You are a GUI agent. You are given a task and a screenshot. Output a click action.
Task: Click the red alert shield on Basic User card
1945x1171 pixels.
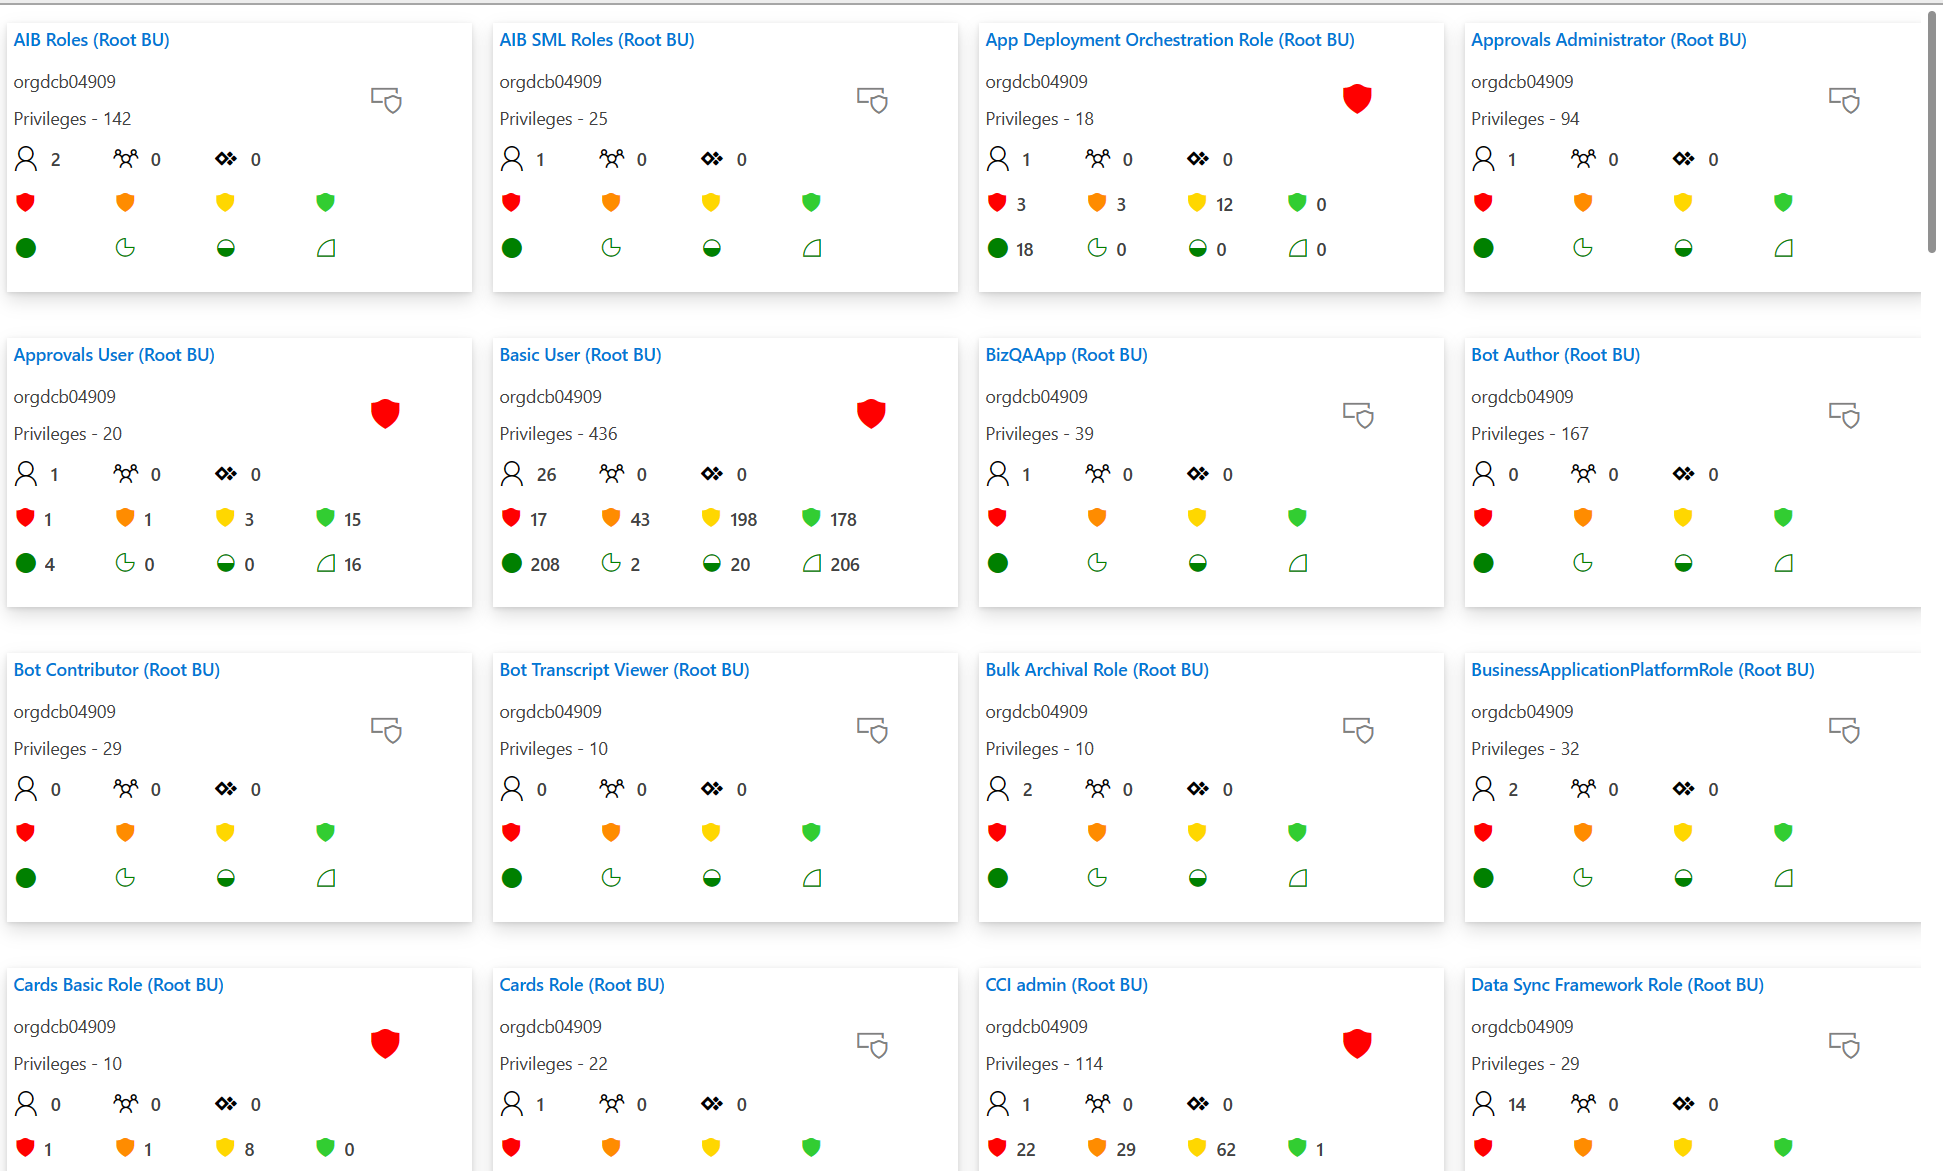pos(871,413)
